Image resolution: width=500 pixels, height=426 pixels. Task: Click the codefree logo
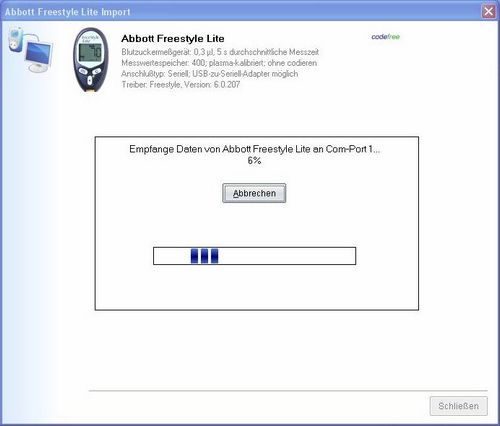pos(386,37)
